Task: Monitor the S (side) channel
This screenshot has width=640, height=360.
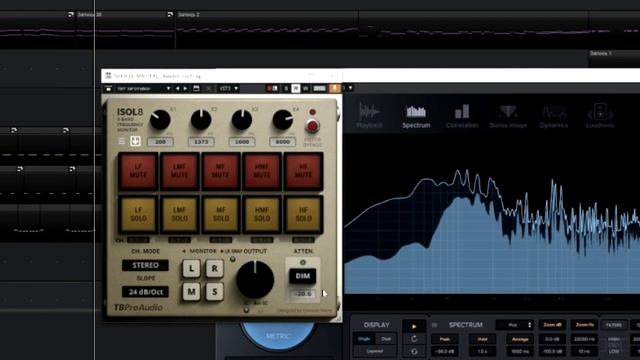Action: 214,292
